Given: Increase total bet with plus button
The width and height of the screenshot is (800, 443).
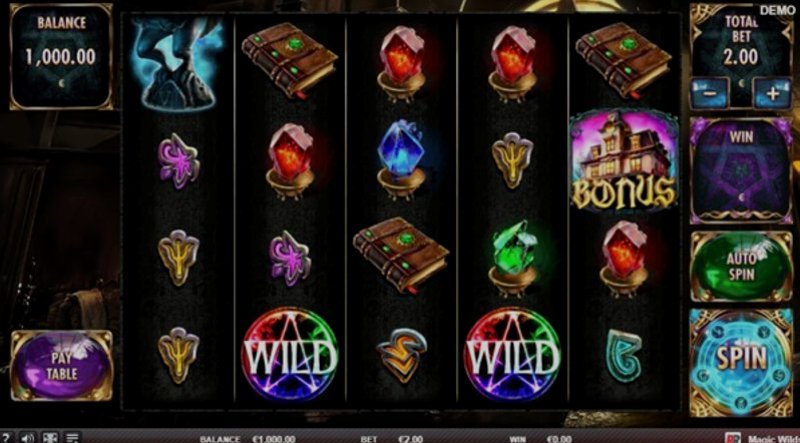Looking at the screenshot, I should coord(772,93).
